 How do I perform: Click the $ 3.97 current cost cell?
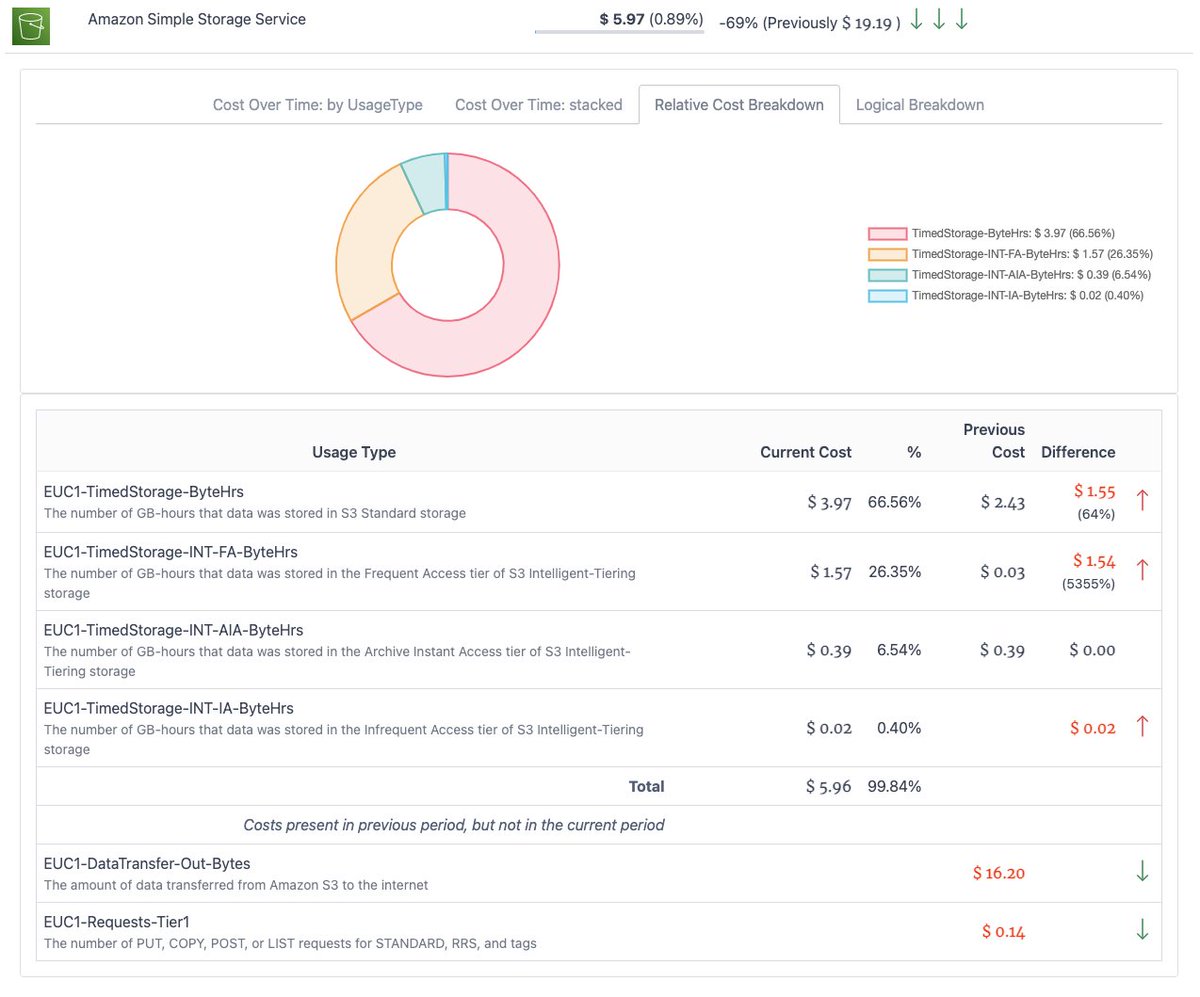point(829,502)
